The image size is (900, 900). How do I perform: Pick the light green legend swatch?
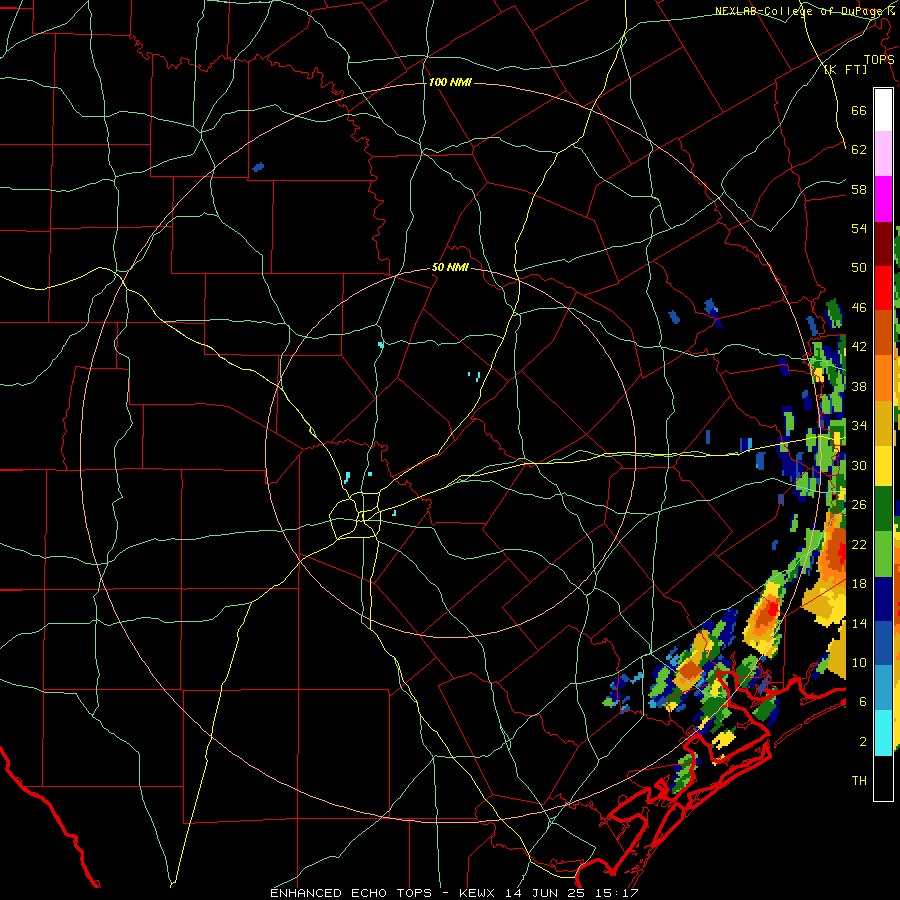coord(883,554)
